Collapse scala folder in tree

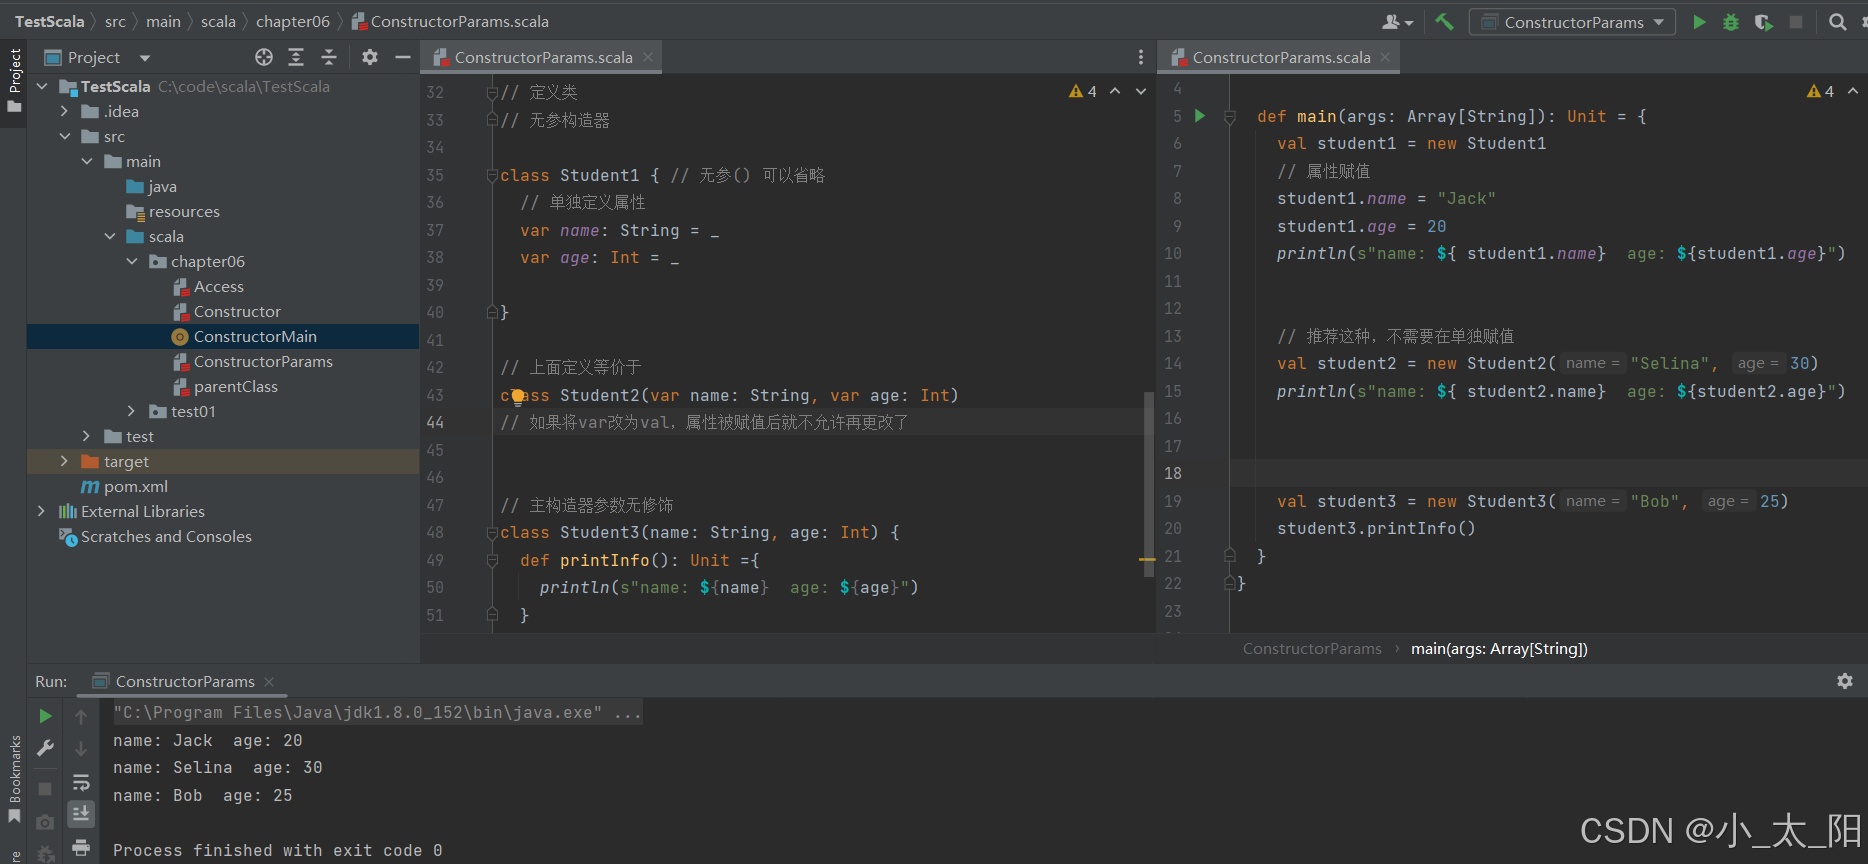tap(110, 237)
